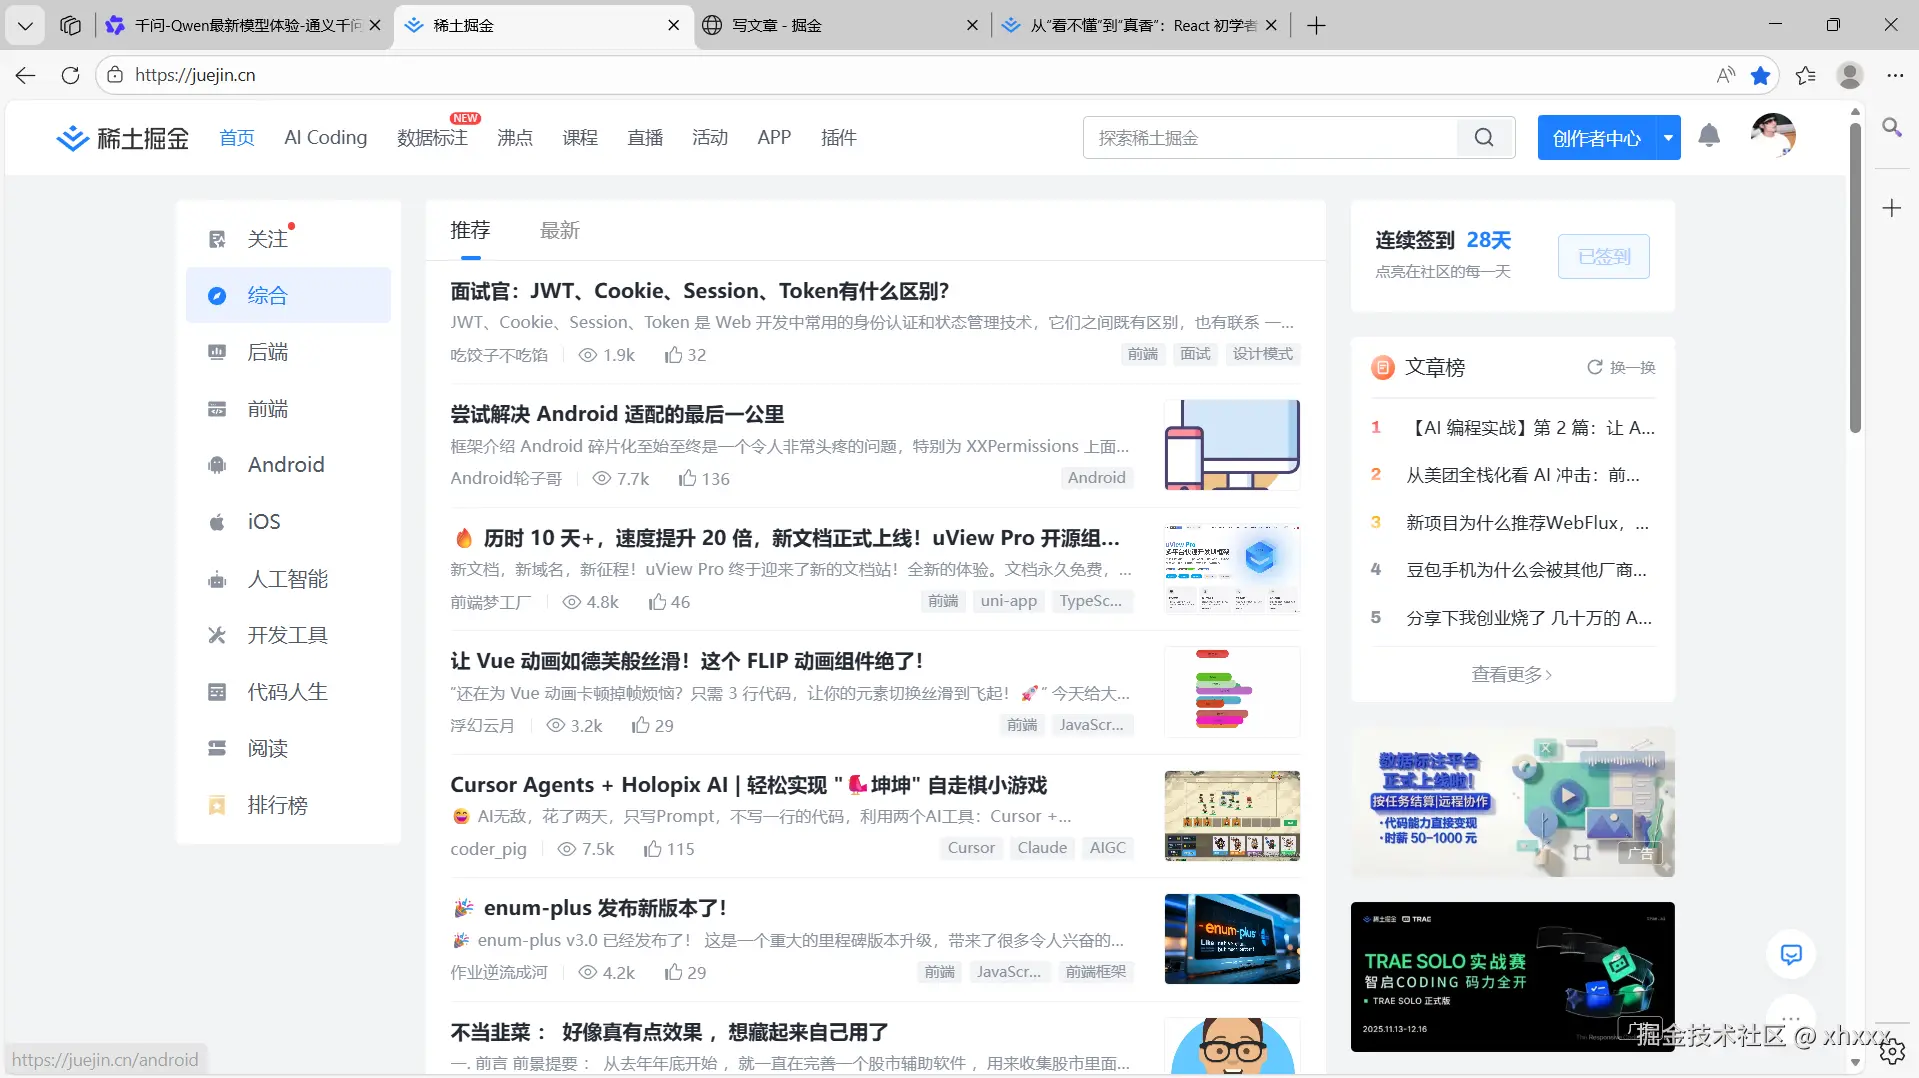Switch to the 写文章 - 掘金 browser tab

(x=840, y=25)
